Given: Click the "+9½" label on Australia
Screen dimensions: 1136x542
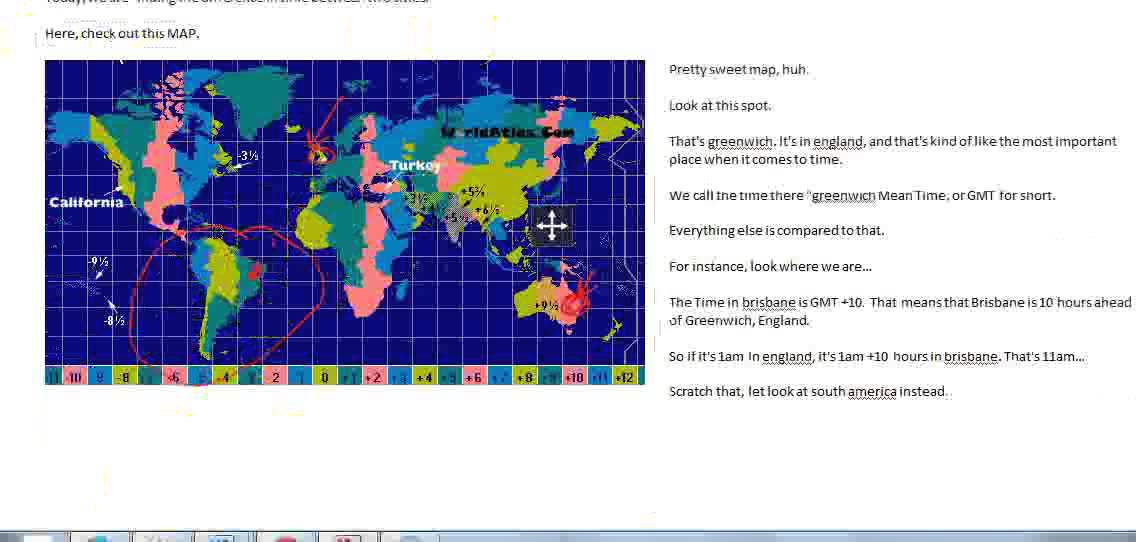Looking at the screenshot, I should (546, 306).
